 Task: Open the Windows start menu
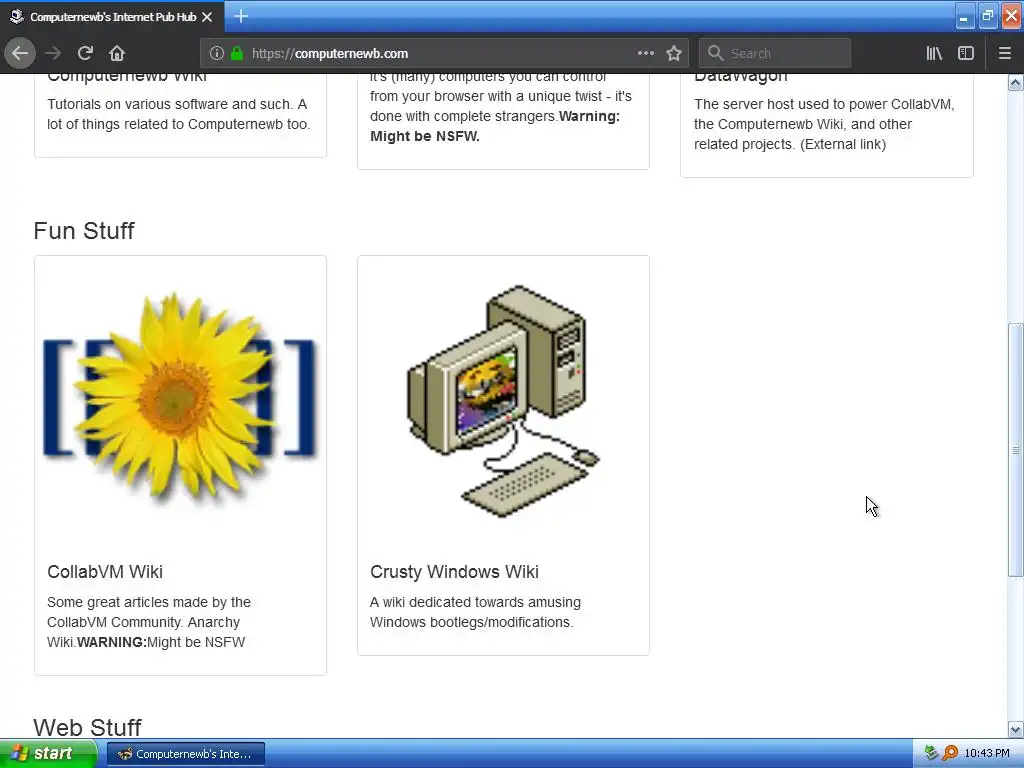tap(48, 754)
